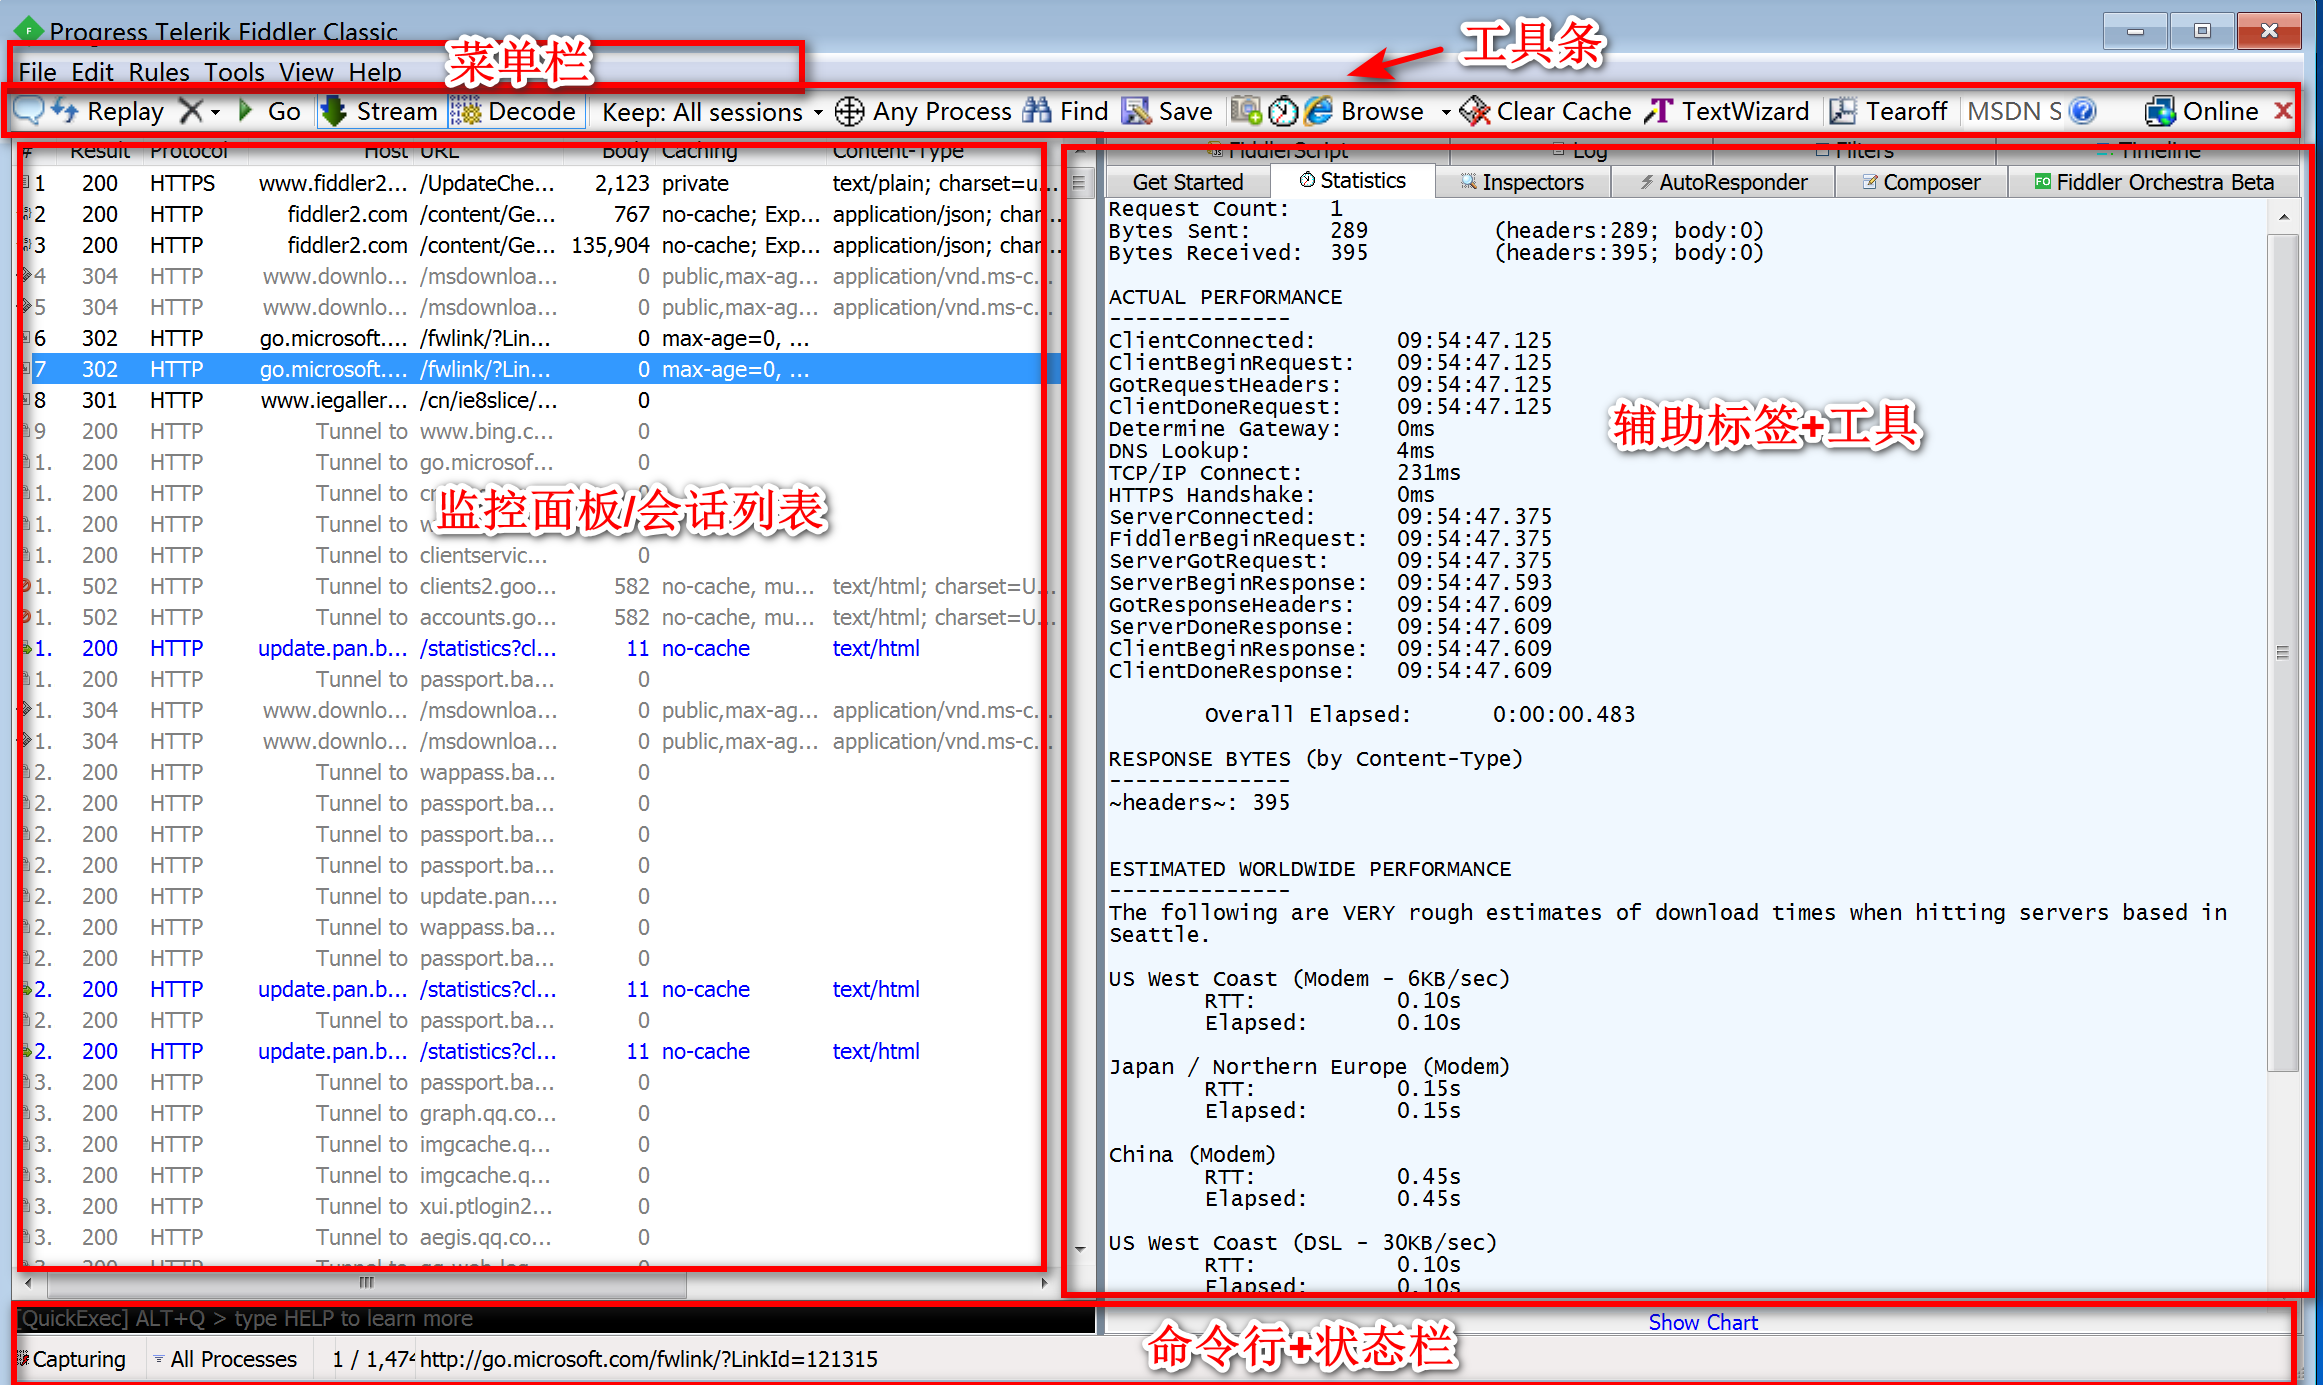Switch to the Filters tab
2323x1385 pixels.
tap(1855, 151)
